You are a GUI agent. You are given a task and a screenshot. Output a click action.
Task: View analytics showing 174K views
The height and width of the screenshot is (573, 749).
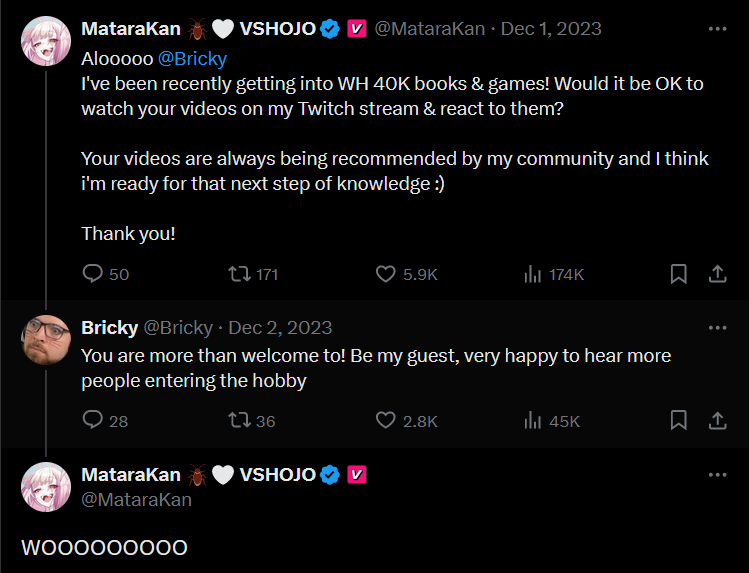[x=533, y=273]
